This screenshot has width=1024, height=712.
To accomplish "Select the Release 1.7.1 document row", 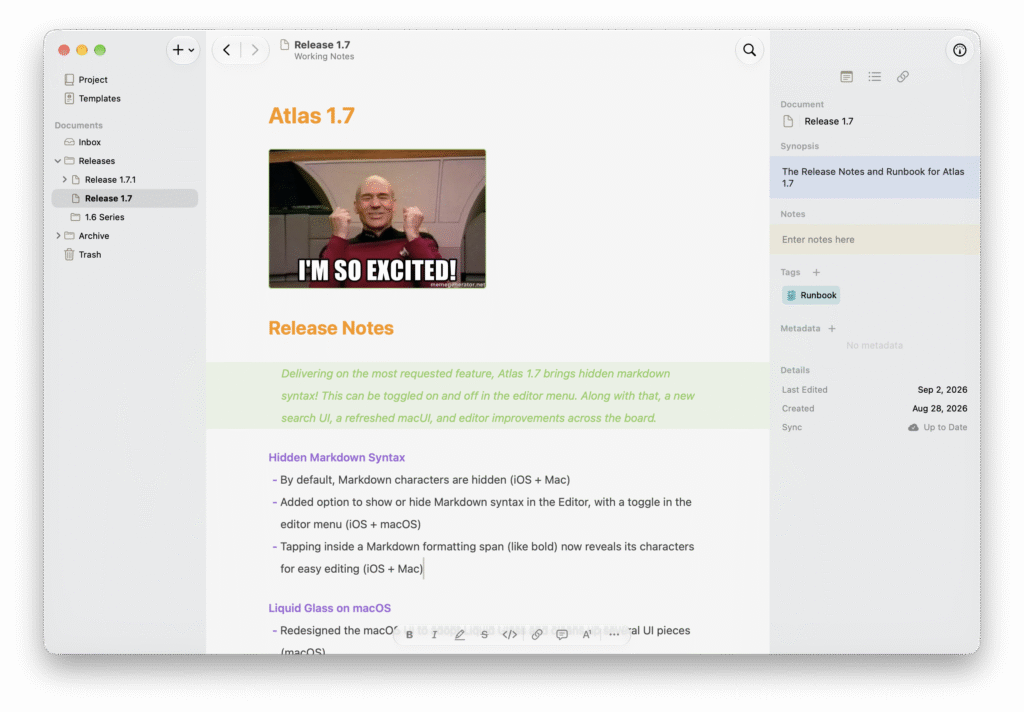I will click(125, 180).
